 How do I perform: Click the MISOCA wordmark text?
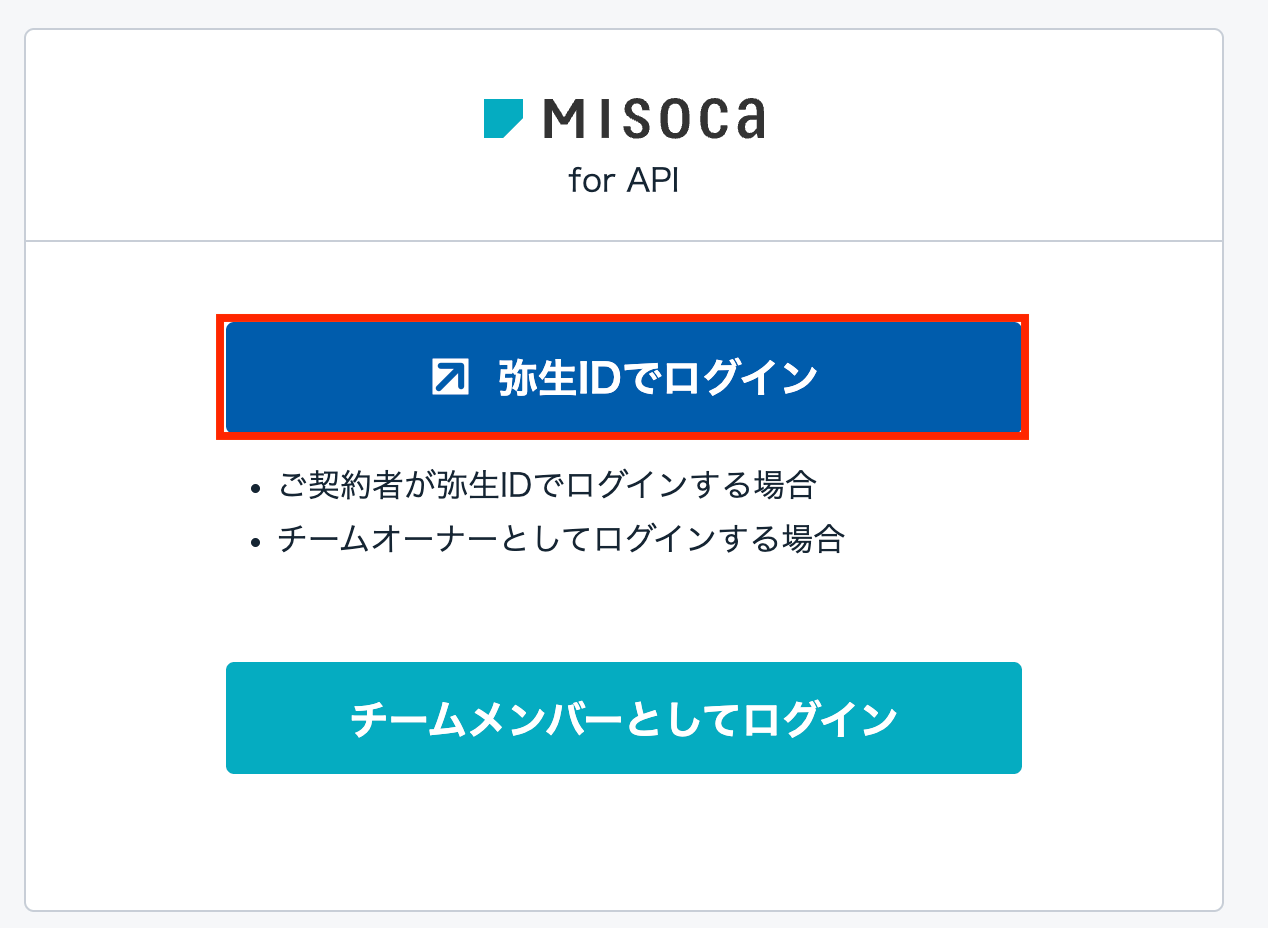click(x=654, y=119)
